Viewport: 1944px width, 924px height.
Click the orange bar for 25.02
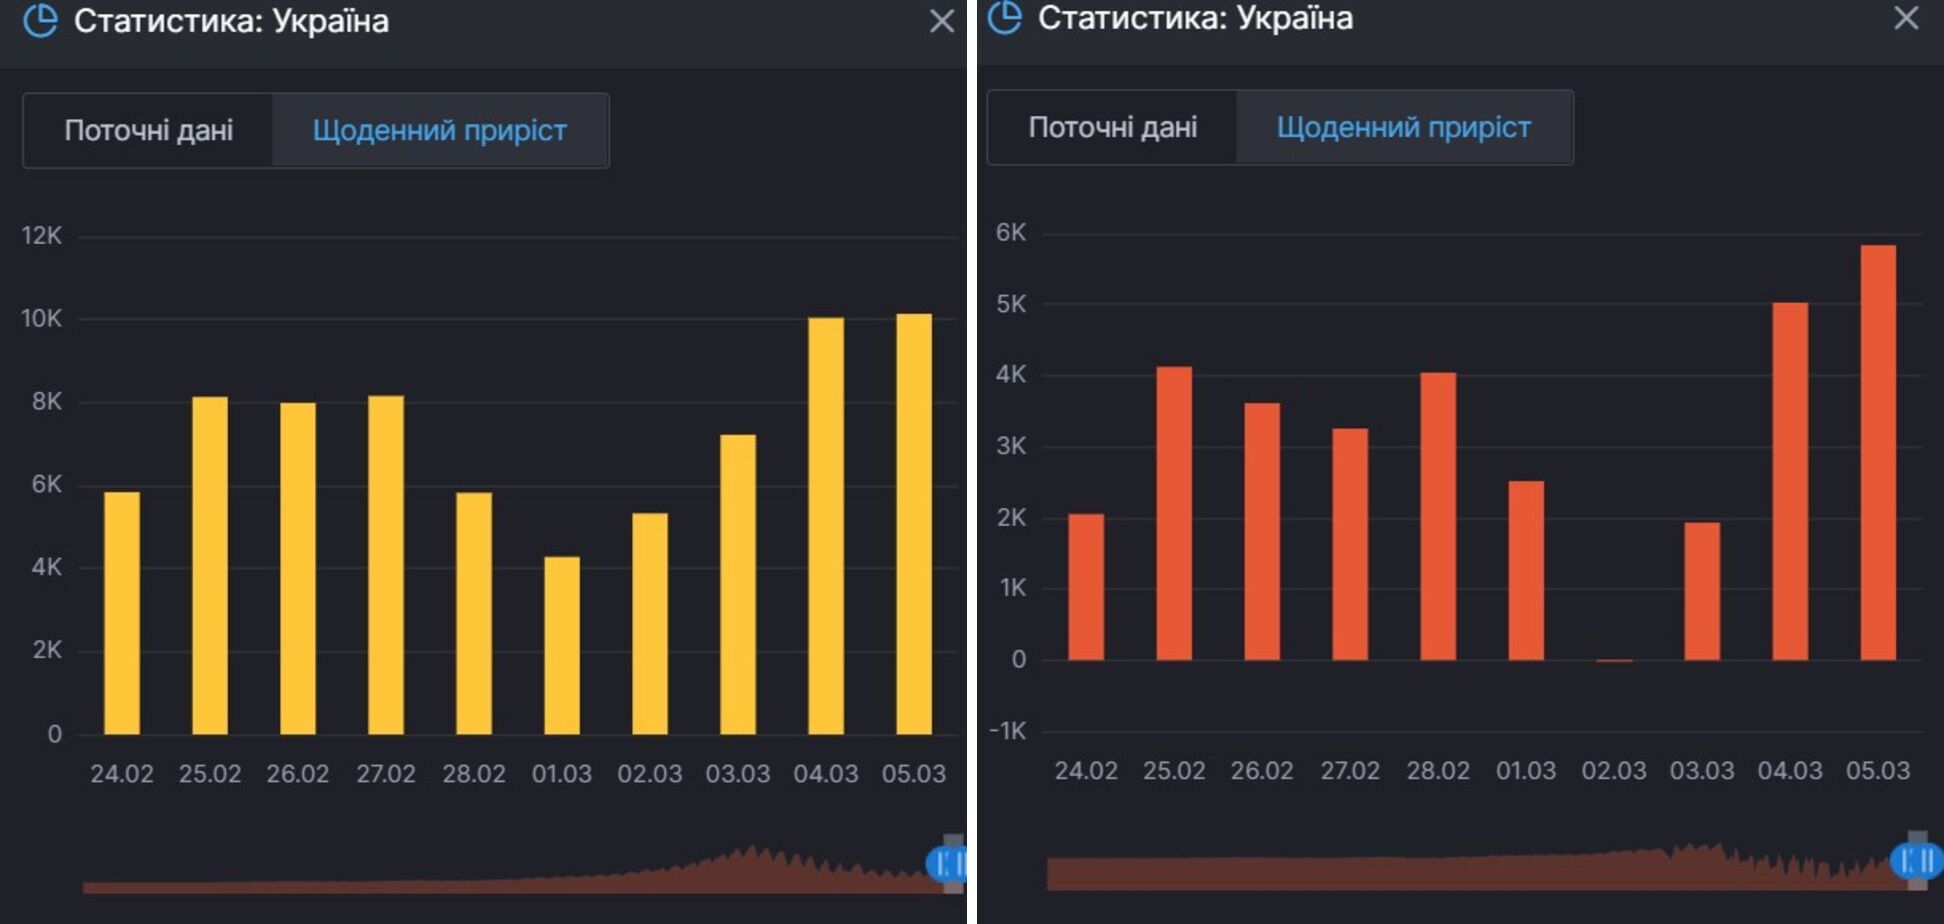point(1174,513)
